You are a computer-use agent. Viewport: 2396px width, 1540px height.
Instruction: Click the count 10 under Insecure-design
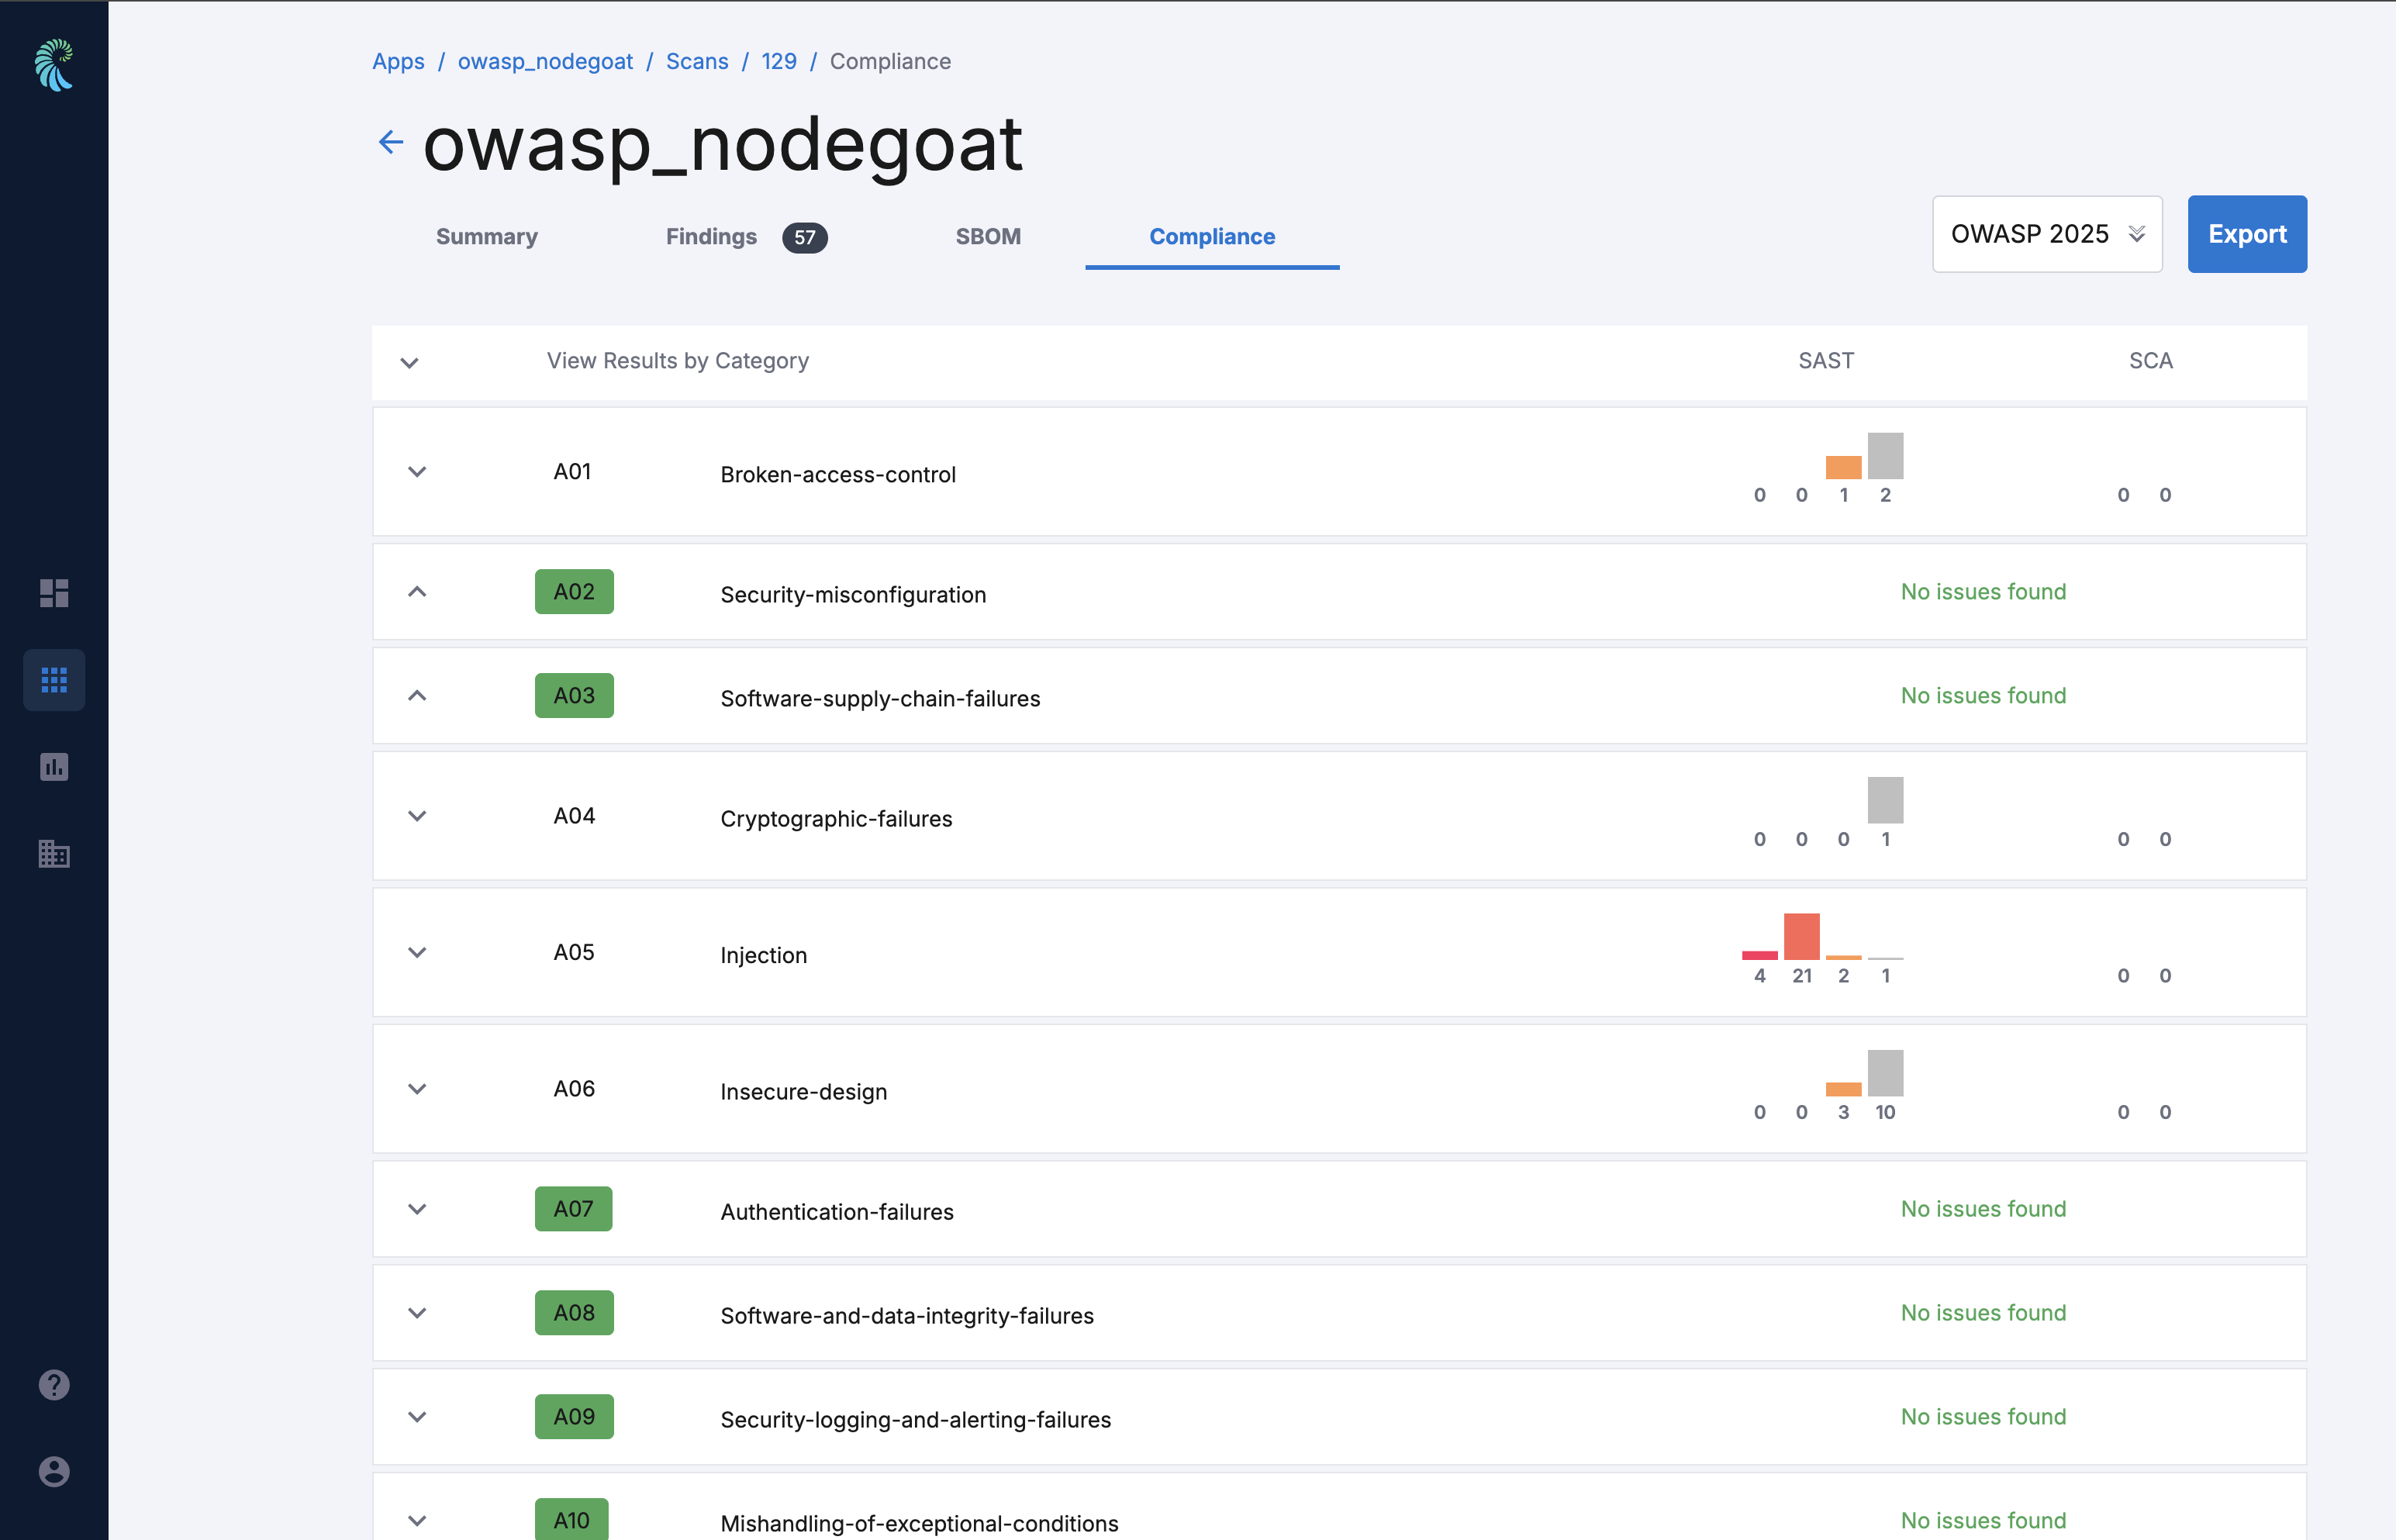click(1885, 1113)
